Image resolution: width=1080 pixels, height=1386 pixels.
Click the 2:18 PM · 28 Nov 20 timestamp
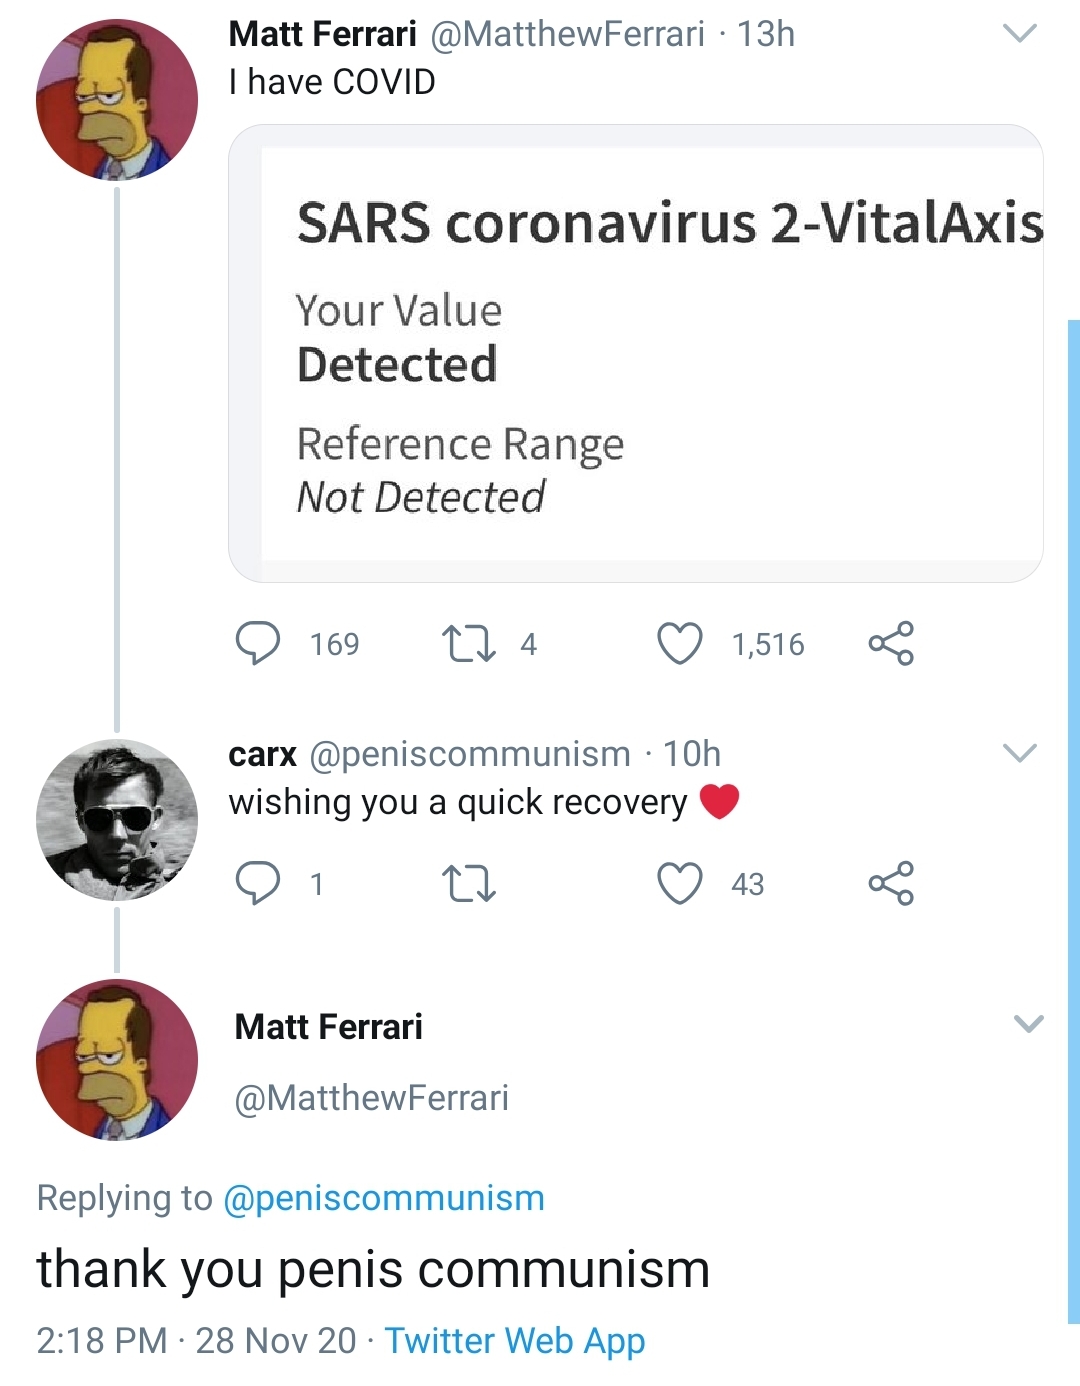coord(196,1340)
